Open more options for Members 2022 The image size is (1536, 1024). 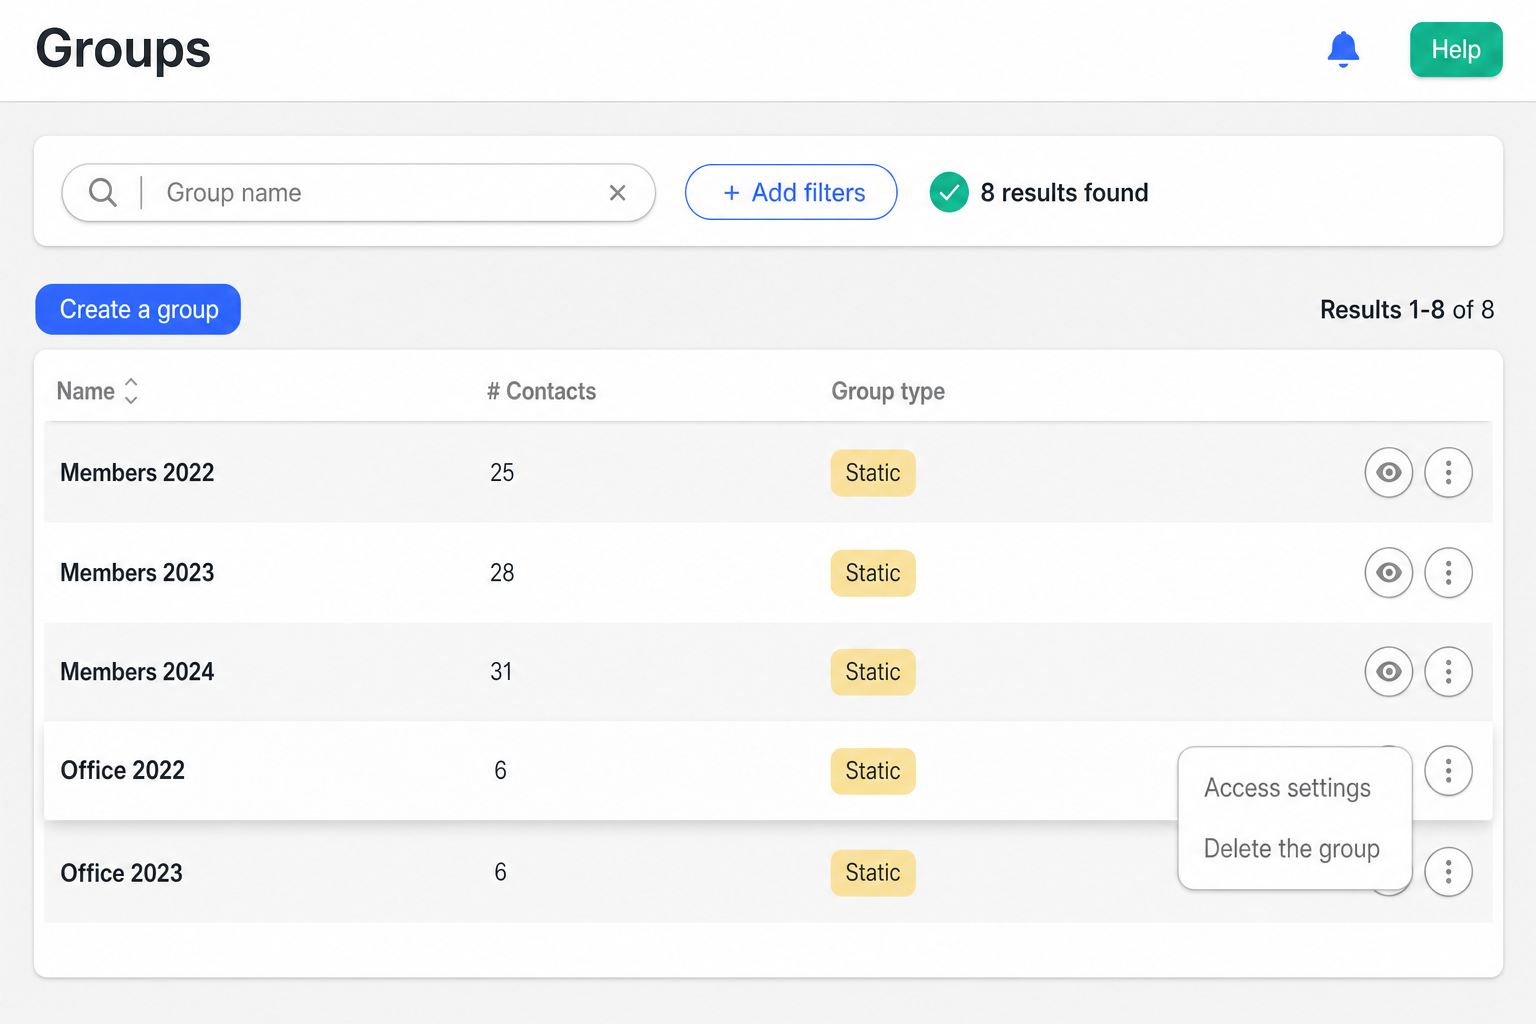pos(1448,472)
